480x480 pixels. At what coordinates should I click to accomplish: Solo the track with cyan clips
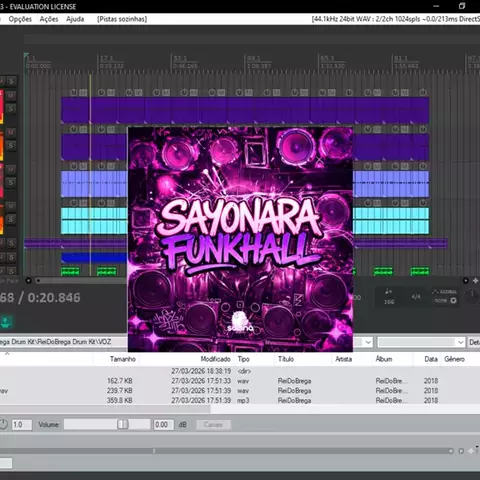(11, 219)
